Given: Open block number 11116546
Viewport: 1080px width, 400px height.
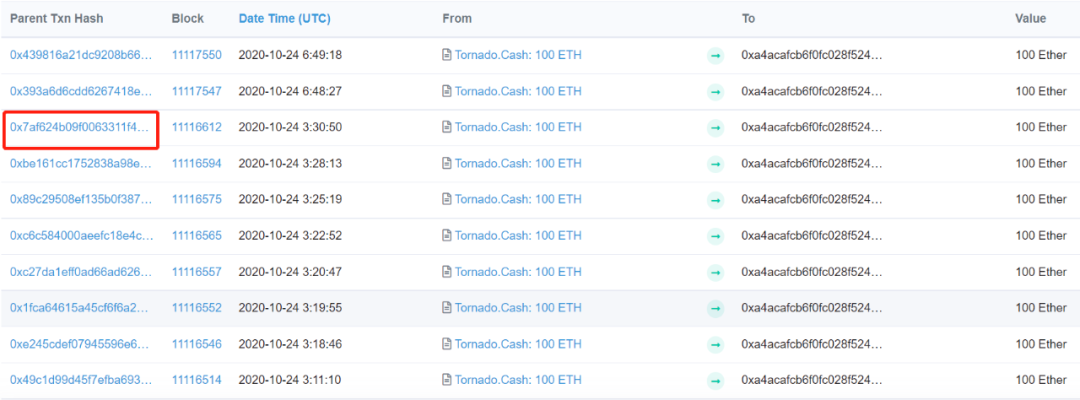Looking at the screenshot, I should (196, 344).
